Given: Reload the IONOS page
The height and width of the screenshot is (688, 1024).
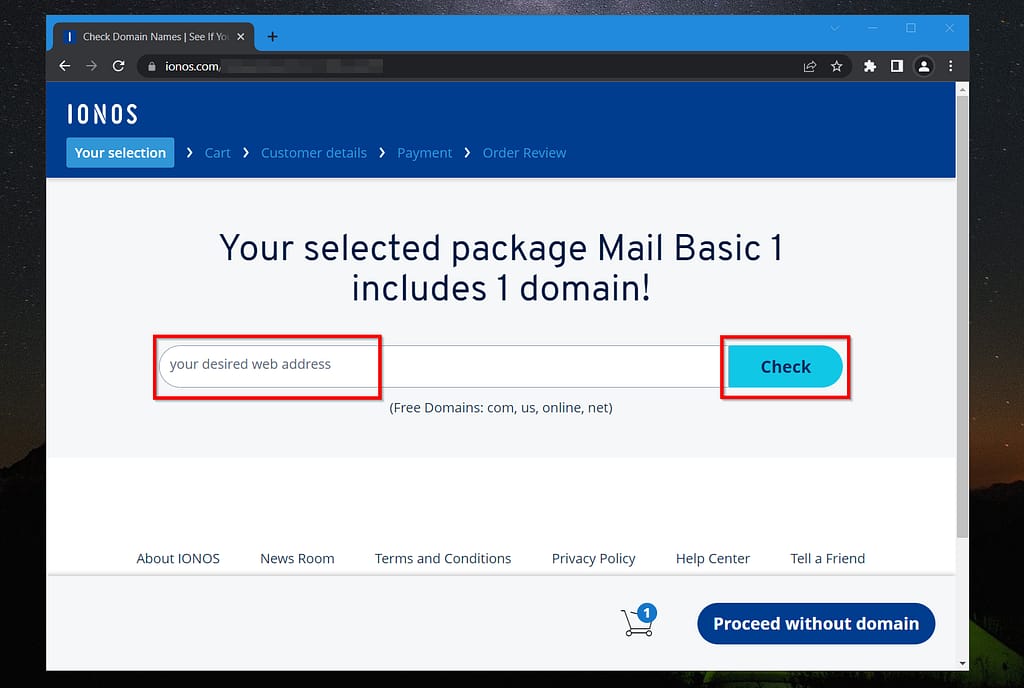Looking at the screenshot, I should (118, 66).
